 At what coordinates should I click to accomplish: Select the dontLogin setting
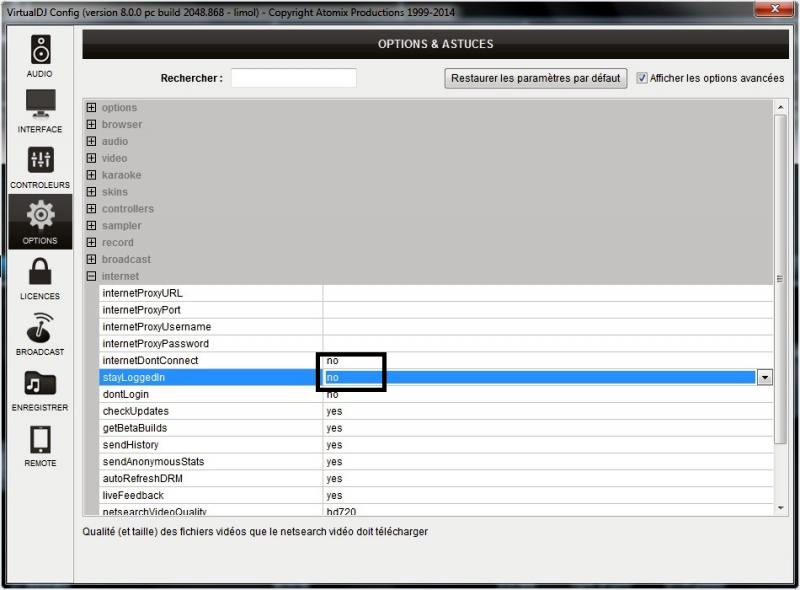tap(126, 394)
